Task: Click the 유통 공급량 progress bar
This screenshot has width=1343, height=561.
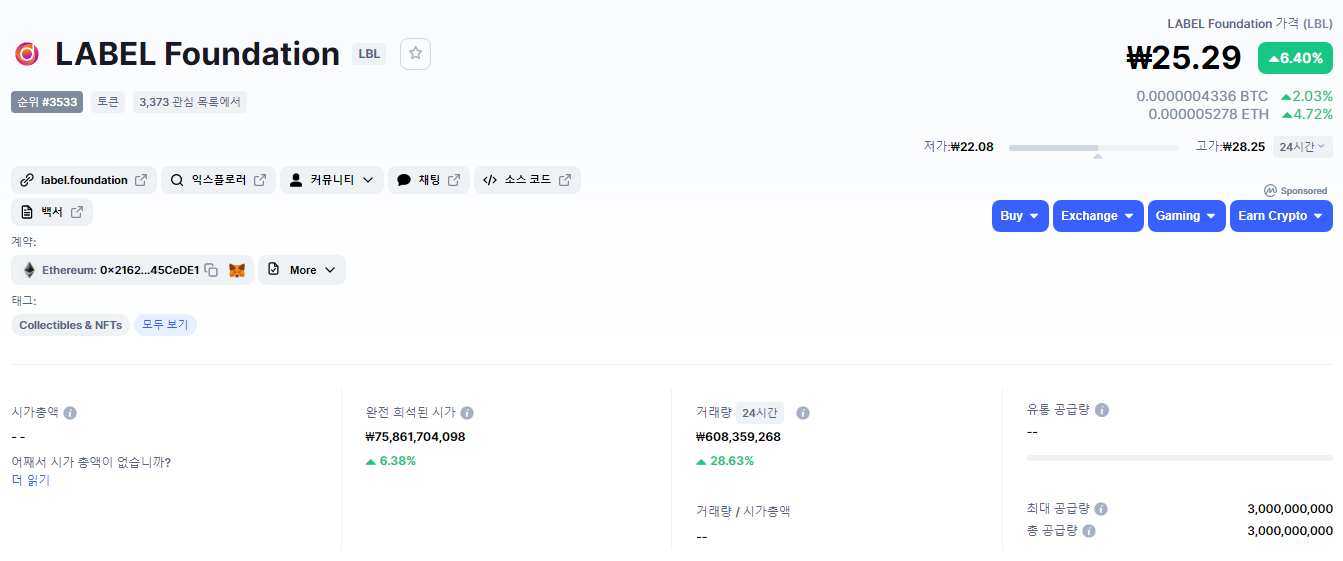Action: tap(1180, 458)
